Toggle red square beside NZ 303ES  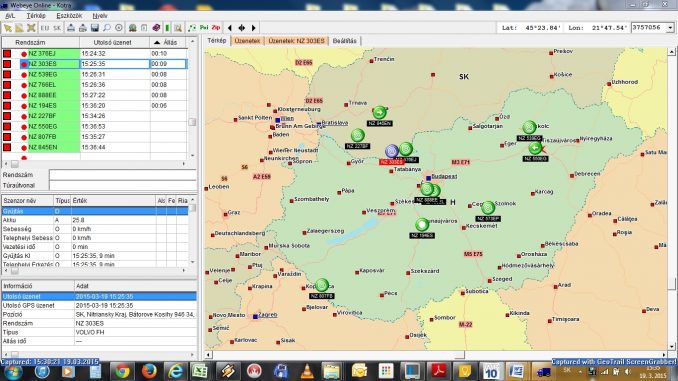point(7,64)
